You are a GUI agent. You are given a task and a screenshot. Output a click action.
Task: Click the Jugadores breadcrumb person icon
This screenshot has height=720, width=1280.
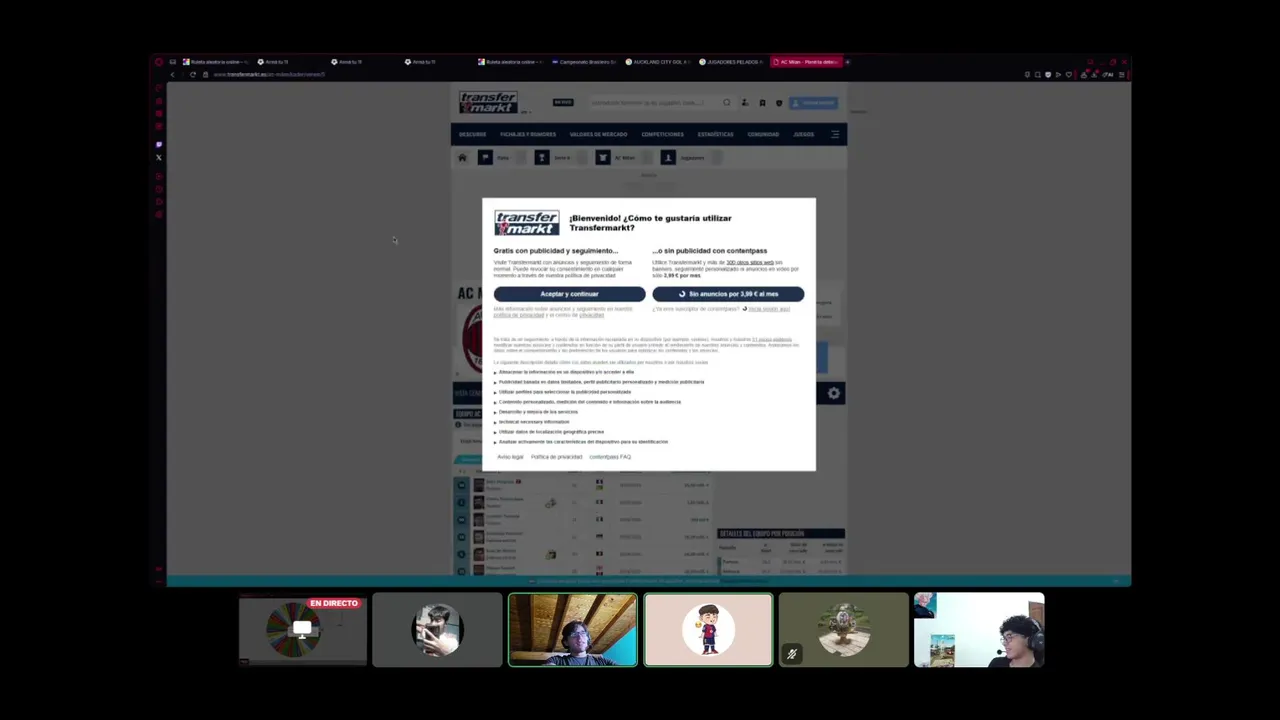pos(668,157)
